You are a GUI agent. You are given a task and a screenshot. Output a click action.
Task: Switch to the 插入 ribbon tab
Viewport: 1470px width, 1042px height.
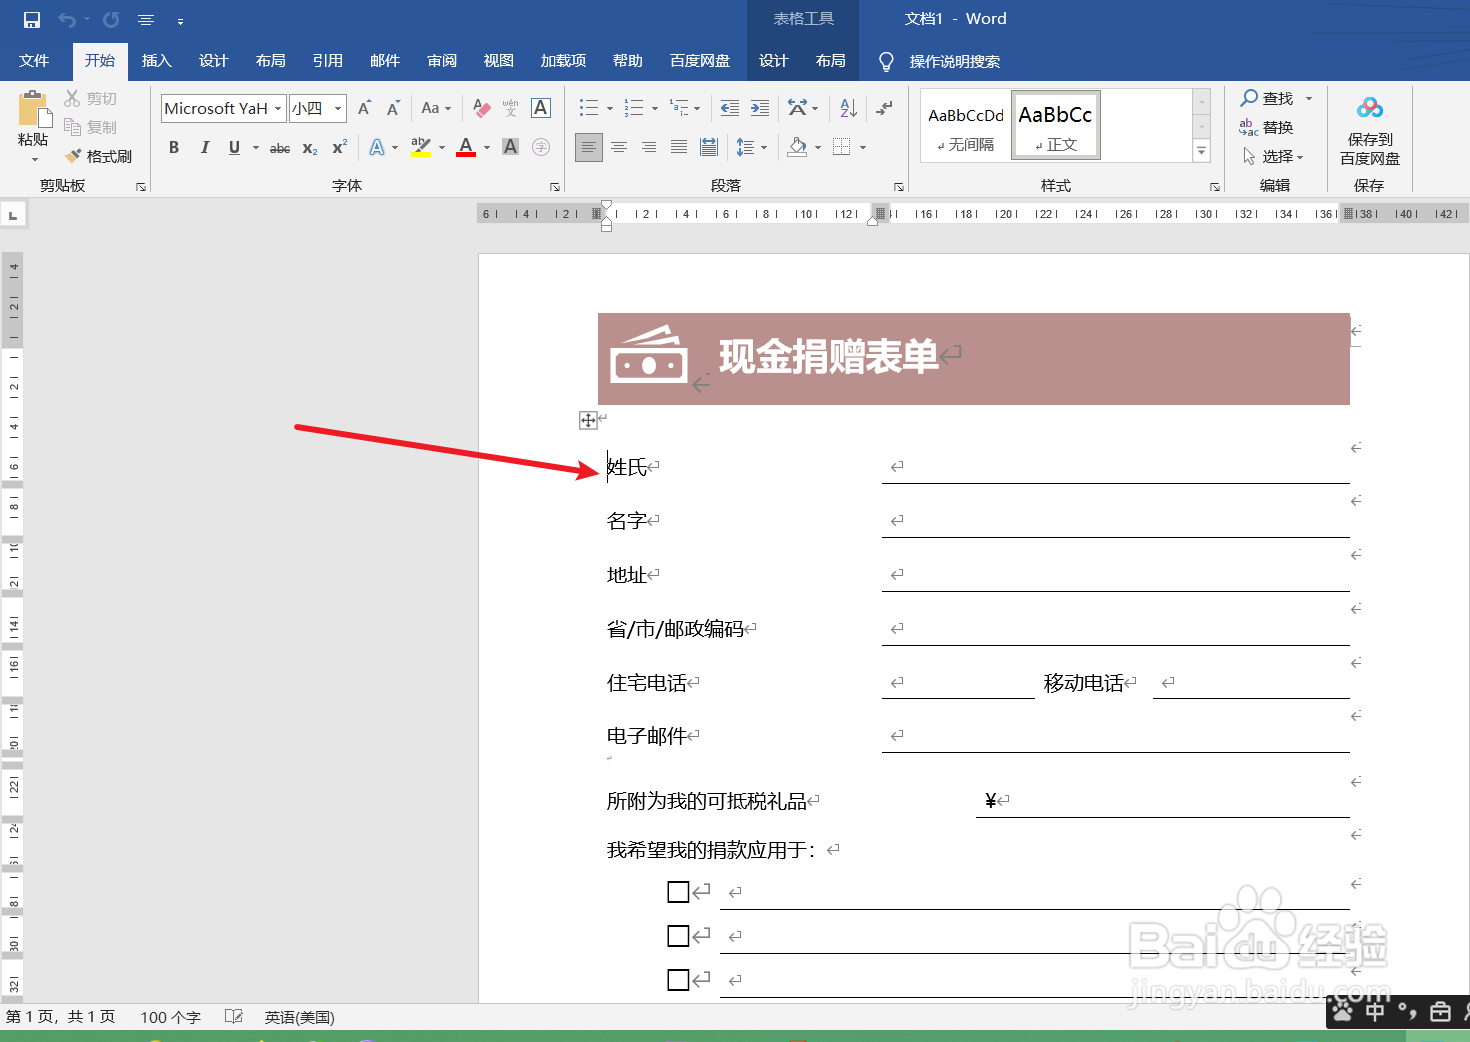point(156,61)
